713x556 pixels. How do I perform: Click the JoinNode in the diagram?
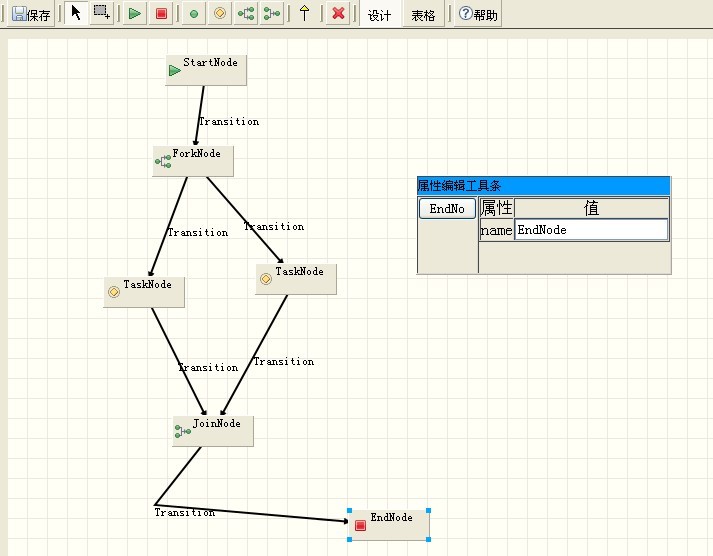(x=212, y=430)
